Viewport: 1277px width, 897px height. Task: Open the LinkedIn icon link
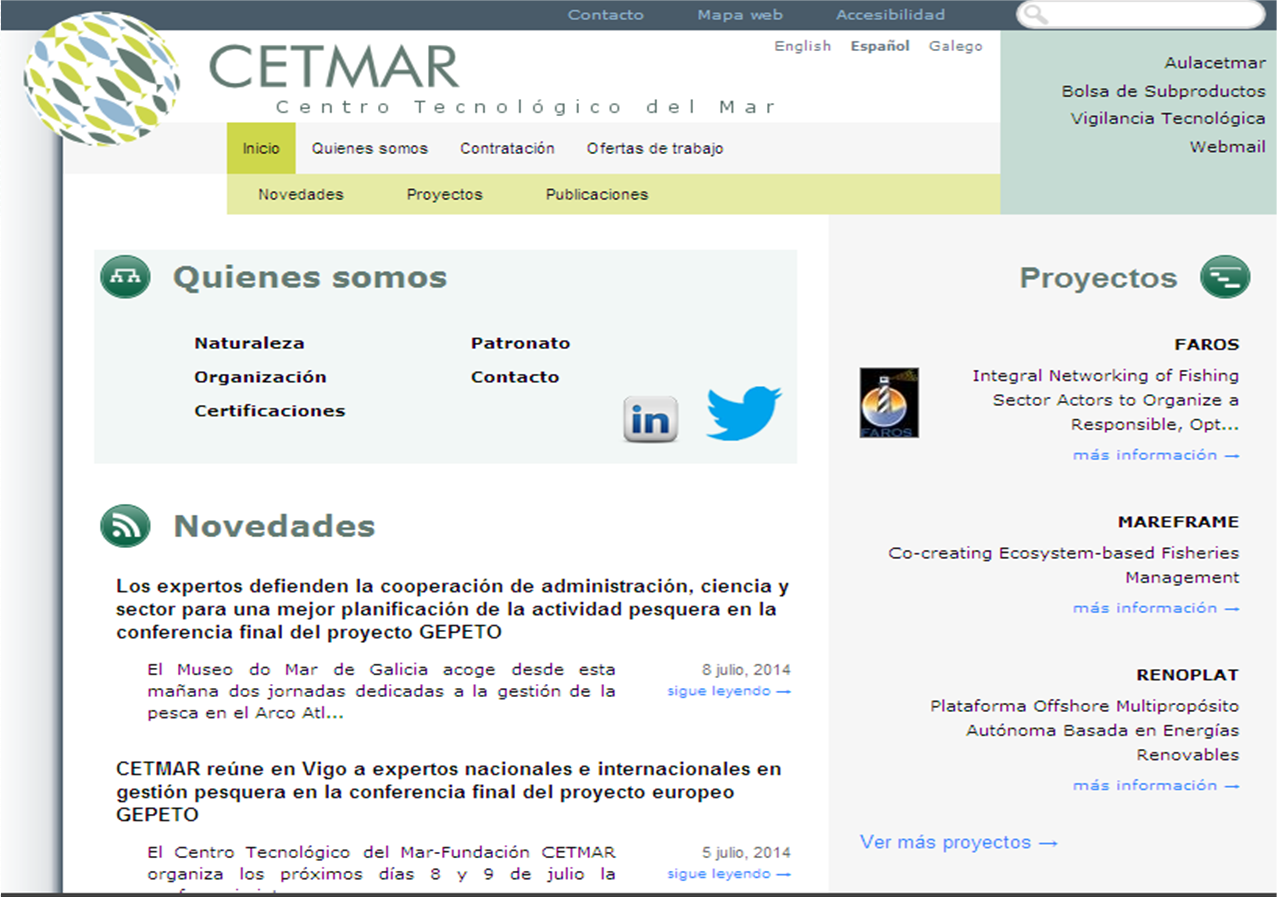click(x=650, y=418)
